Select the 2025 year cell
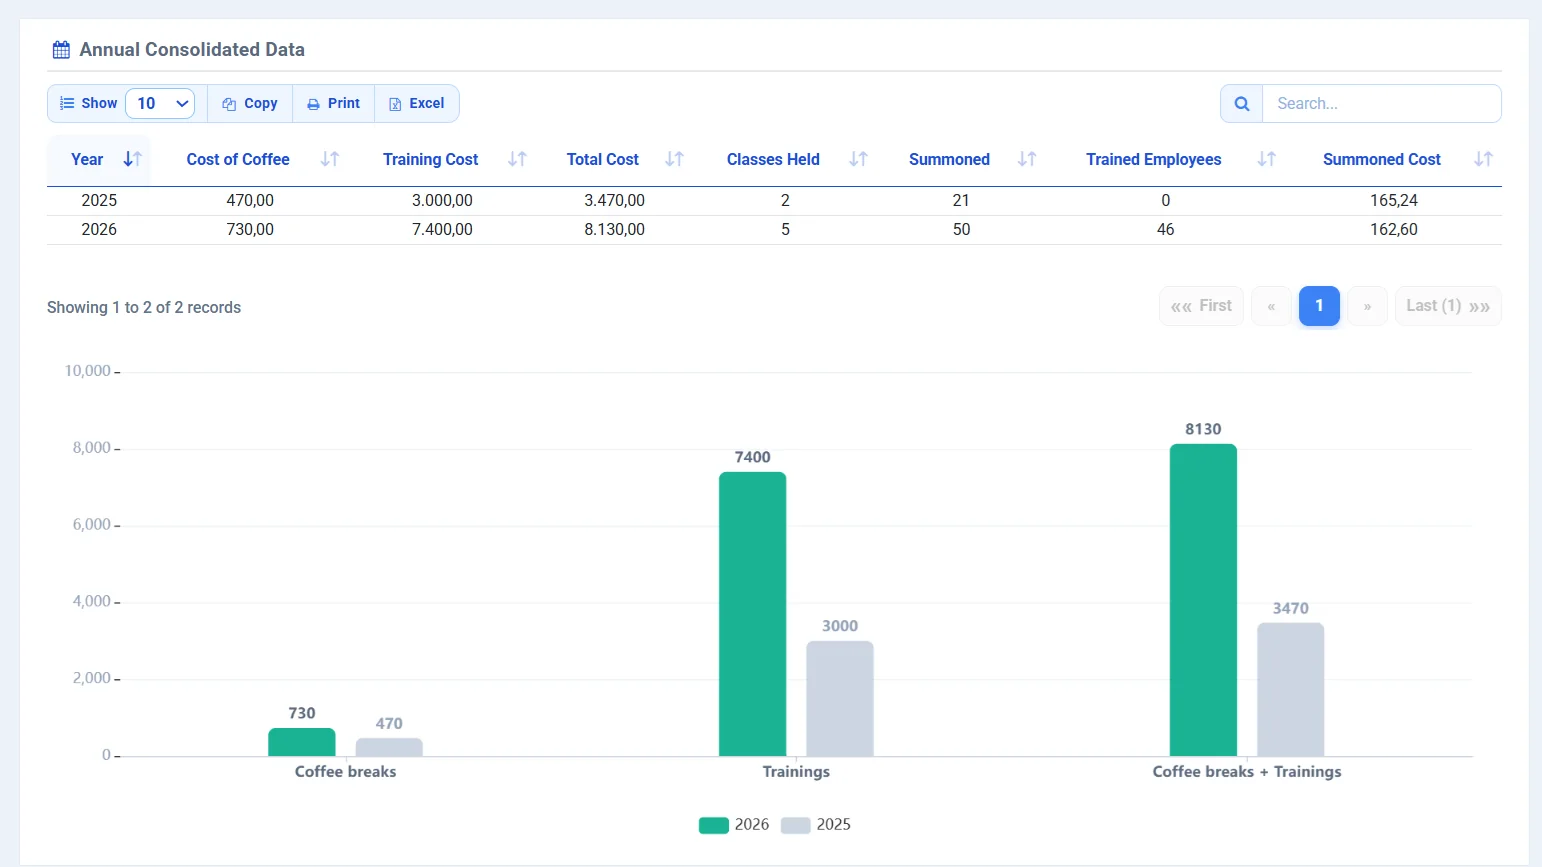 click(x=99, y=200)
